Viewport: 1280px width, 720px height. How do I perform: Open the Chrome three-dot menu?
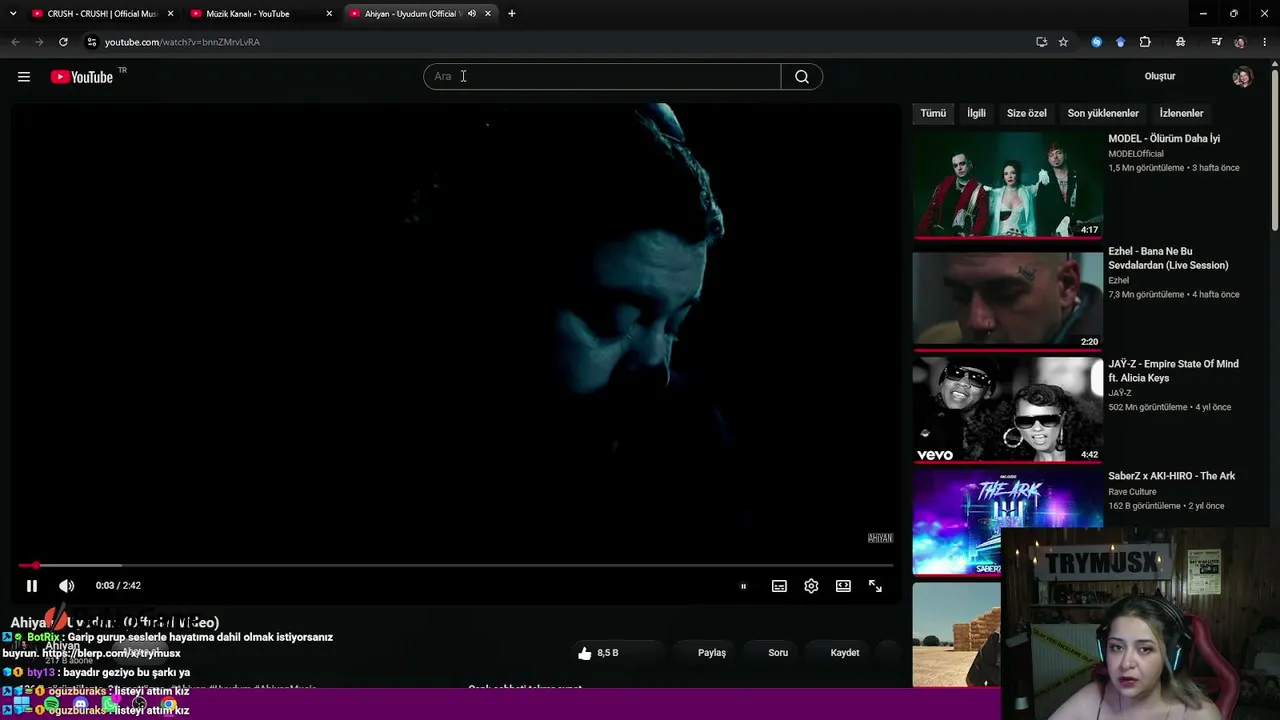pos(1265,42)
